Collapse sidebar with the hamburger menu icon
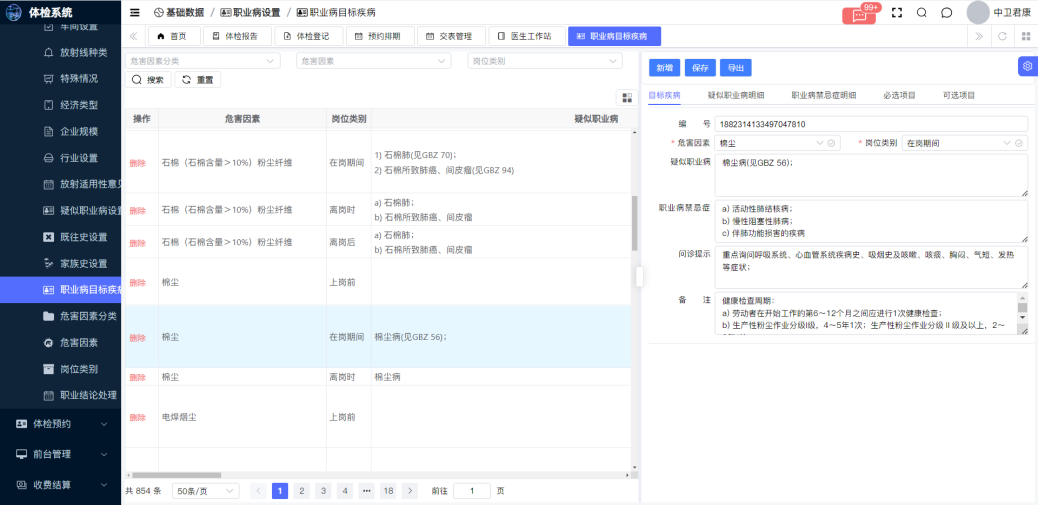The image size is (1038, 505). coord(135,13)
